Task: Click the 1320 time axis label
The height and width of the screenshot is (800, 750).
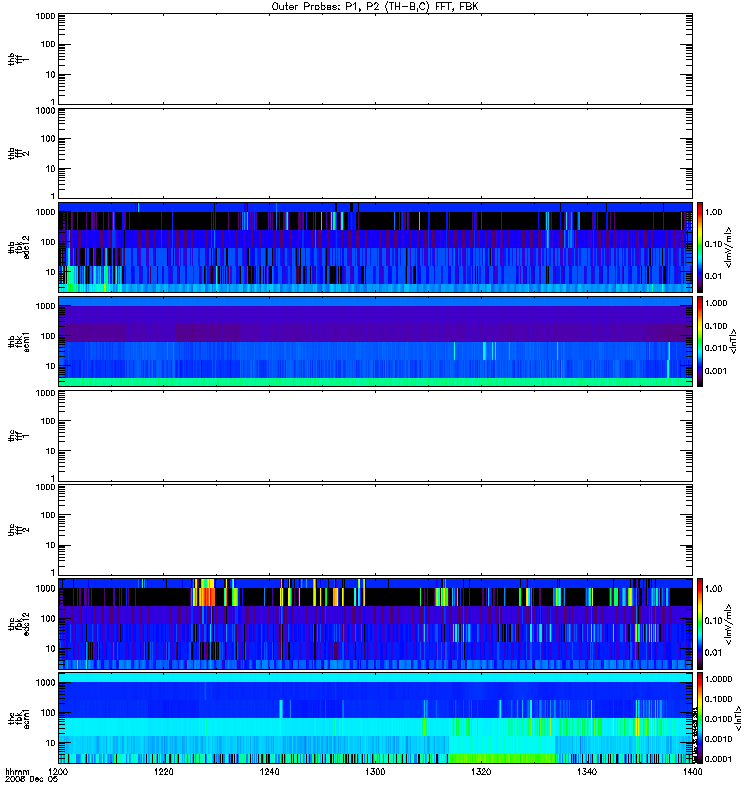Action: pyautogui.click(x=481, y=772)
